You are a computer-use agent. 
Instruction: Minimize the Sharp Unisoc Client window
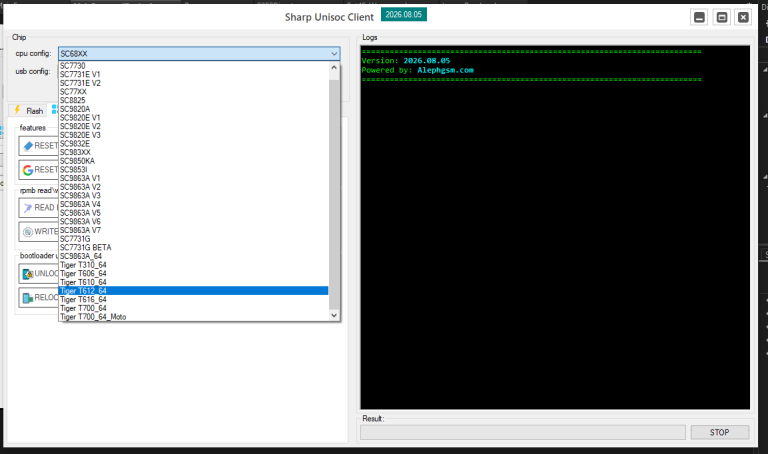coord(699,18)
